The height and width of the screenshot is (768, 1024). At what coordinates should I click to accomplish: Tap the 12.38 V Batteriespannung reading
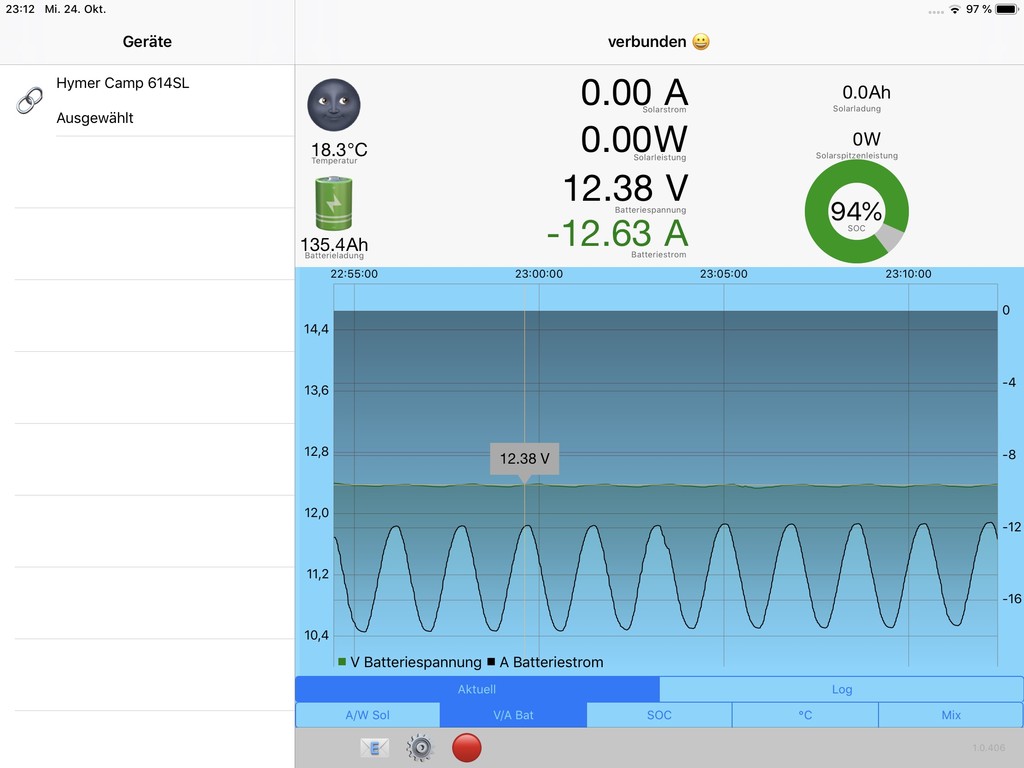[x=625, y=188]
